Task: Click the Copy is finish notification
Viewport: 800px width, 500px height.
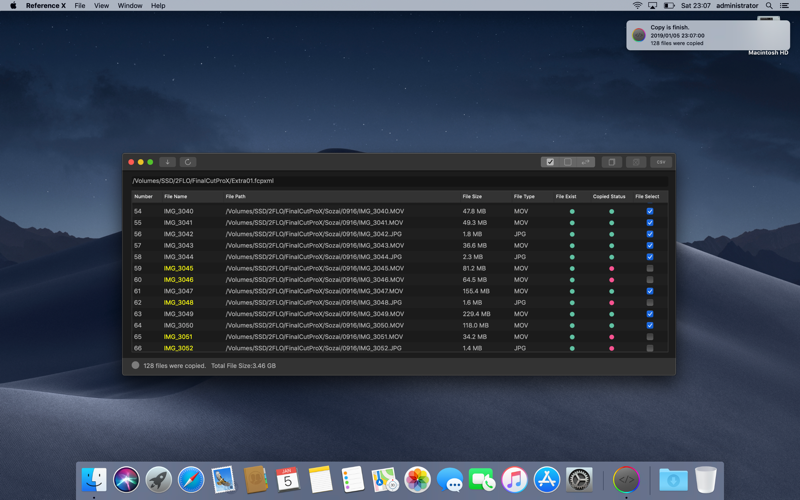Action: pos(708,35)
